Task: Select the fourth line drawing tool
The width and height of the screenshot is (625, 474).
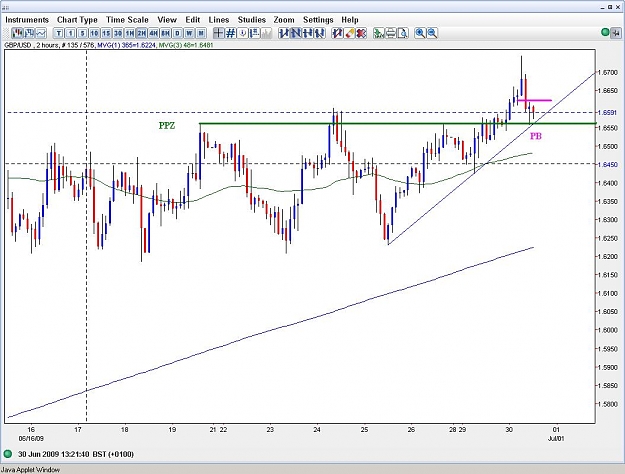Action: point(320,33)
